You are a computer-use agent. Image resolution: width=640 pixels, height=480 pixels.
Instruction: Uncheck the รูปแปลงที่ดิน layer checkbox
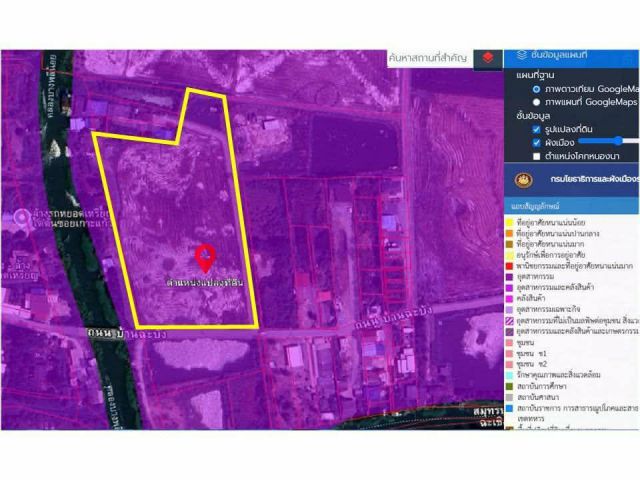pyautogui.click(x=536, y=129)
